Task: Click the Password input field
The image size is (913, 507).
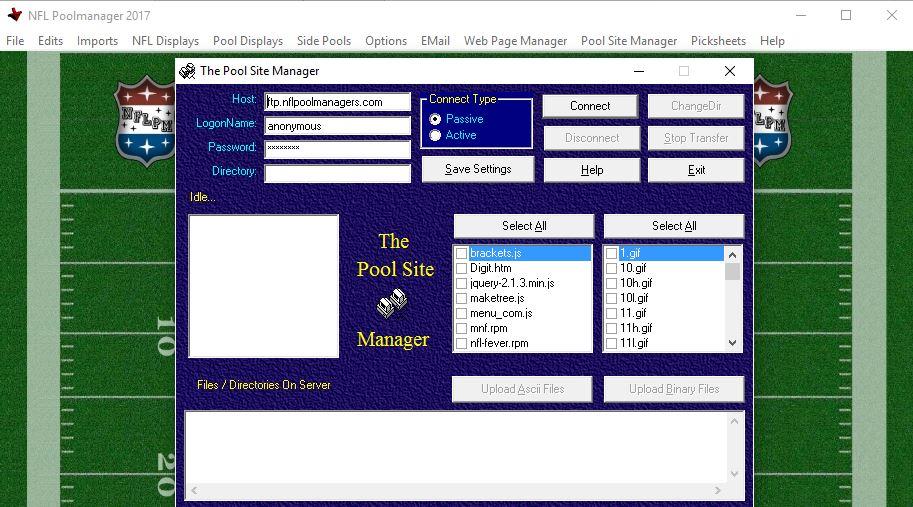Action: tap(337, 149)
